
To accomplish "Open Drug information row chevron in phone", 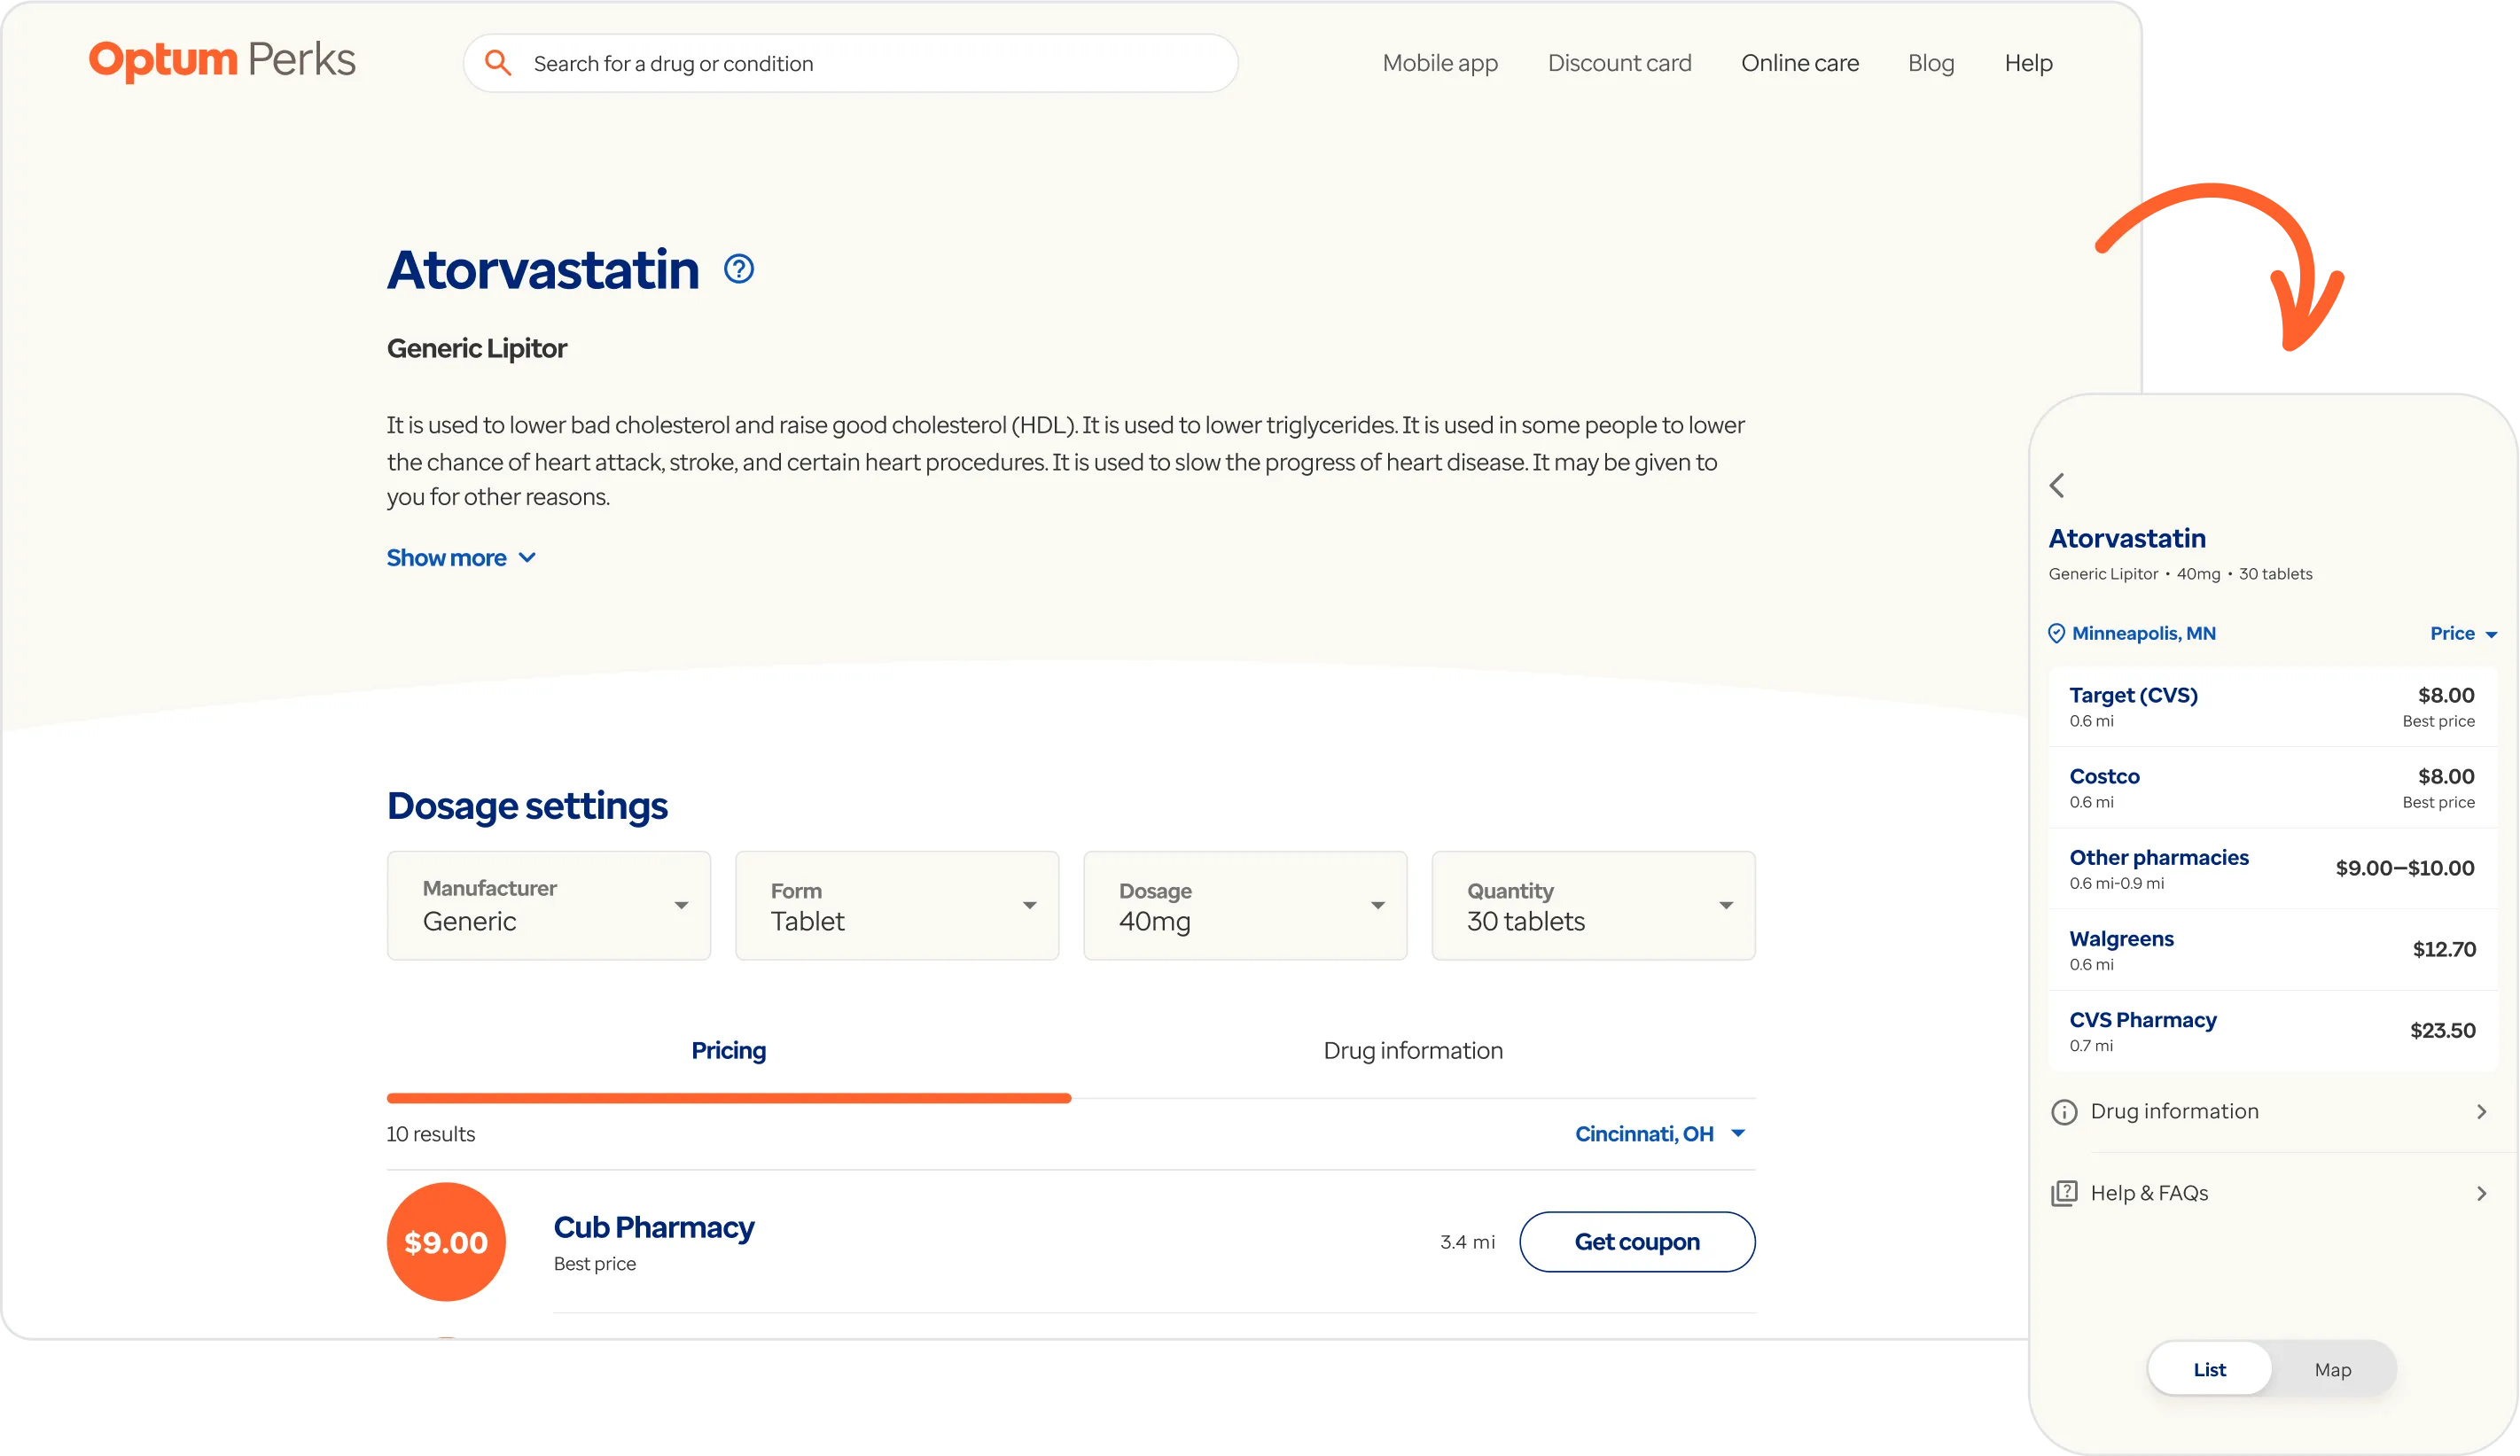I will click(x=2482, y=1112).
